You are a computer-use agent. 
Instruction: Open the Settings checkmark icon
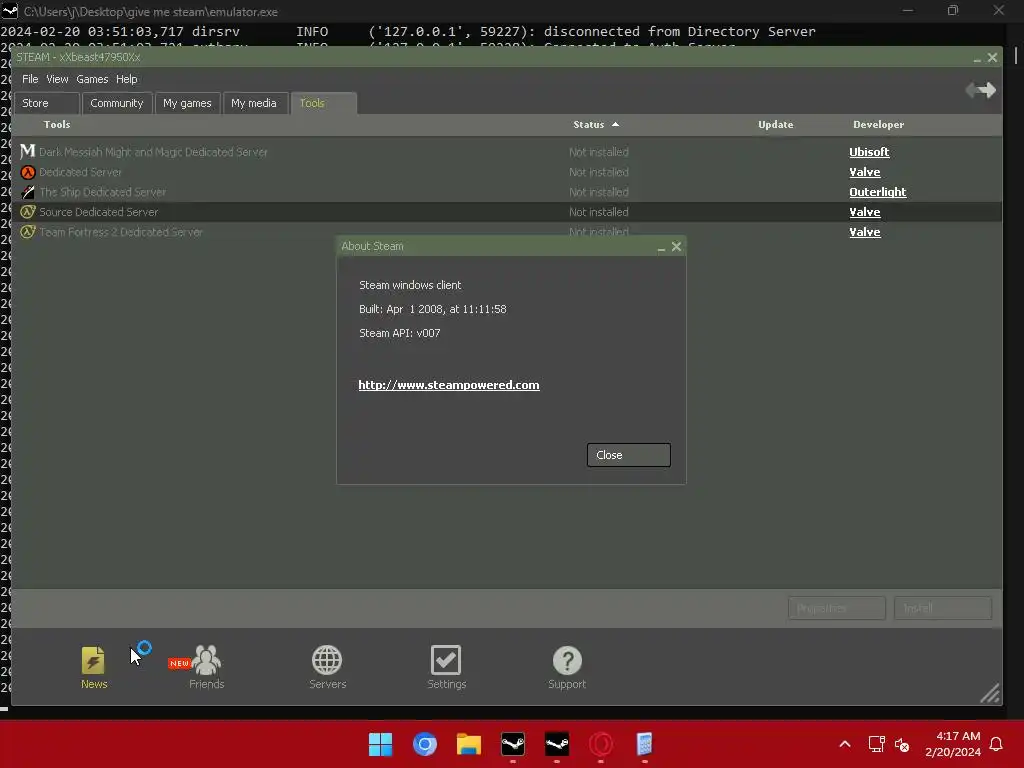coord(446,660)
